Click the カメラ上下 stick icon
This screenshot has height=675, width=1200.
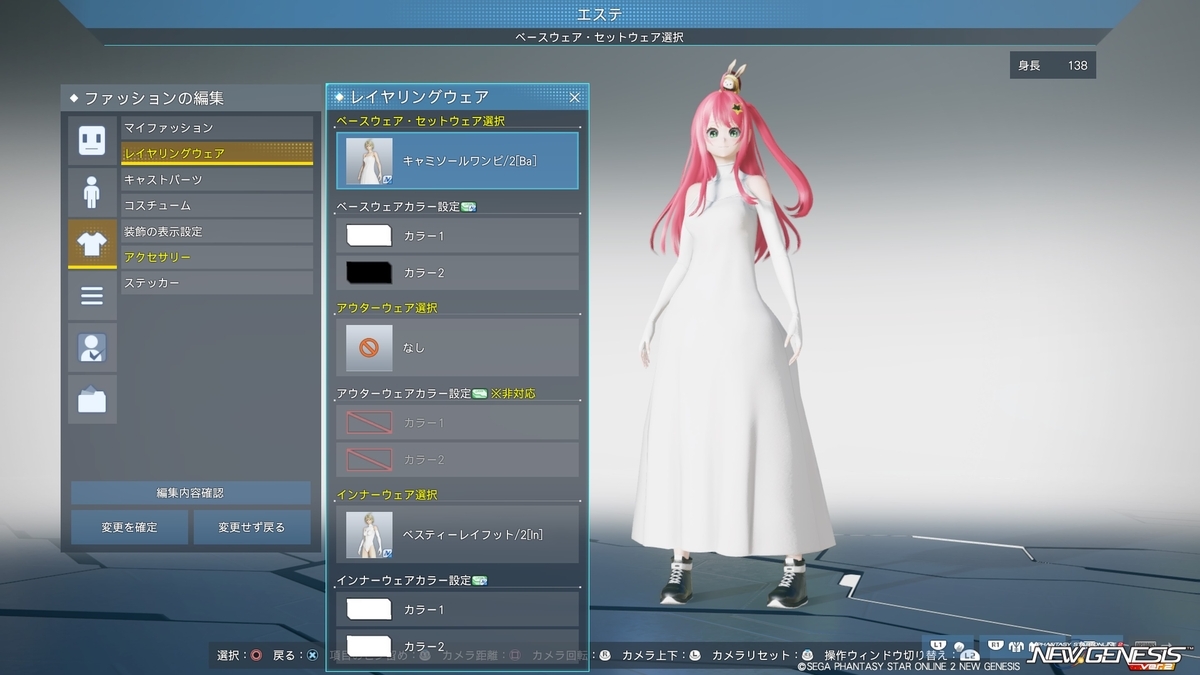tap(695, 656)
